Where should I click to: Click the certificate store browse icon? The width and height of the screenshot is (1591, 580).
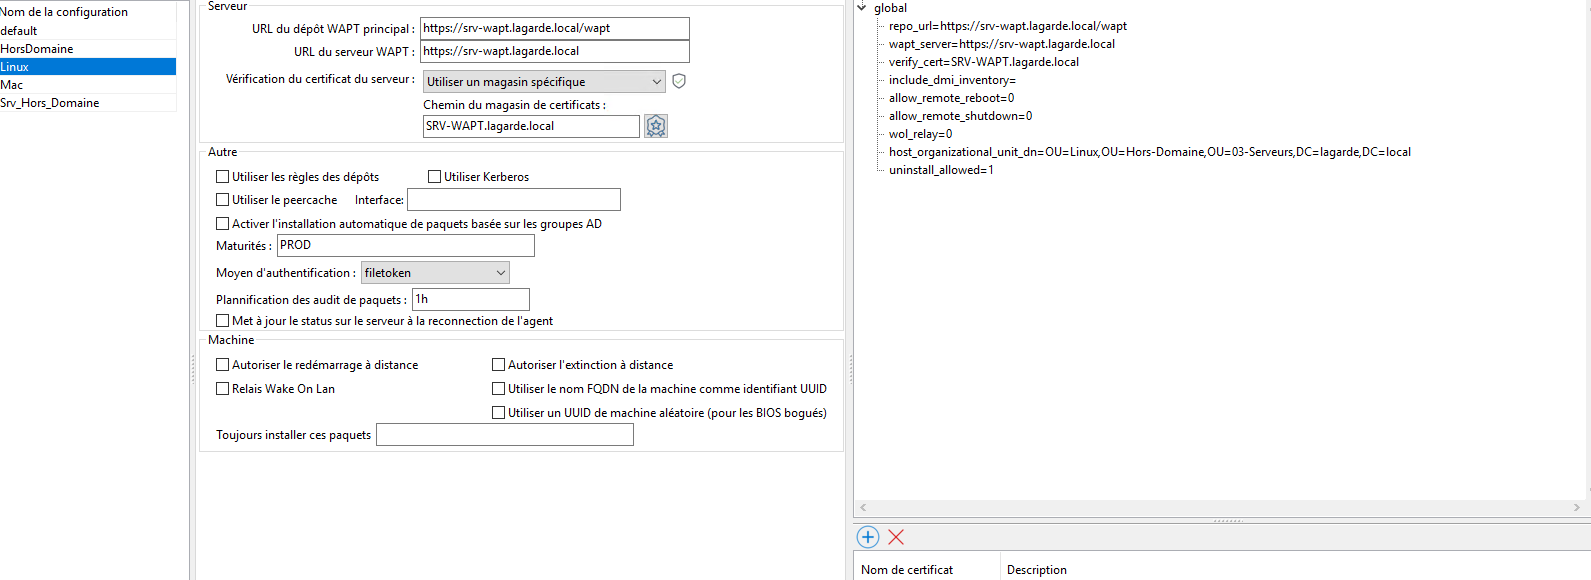655,126
